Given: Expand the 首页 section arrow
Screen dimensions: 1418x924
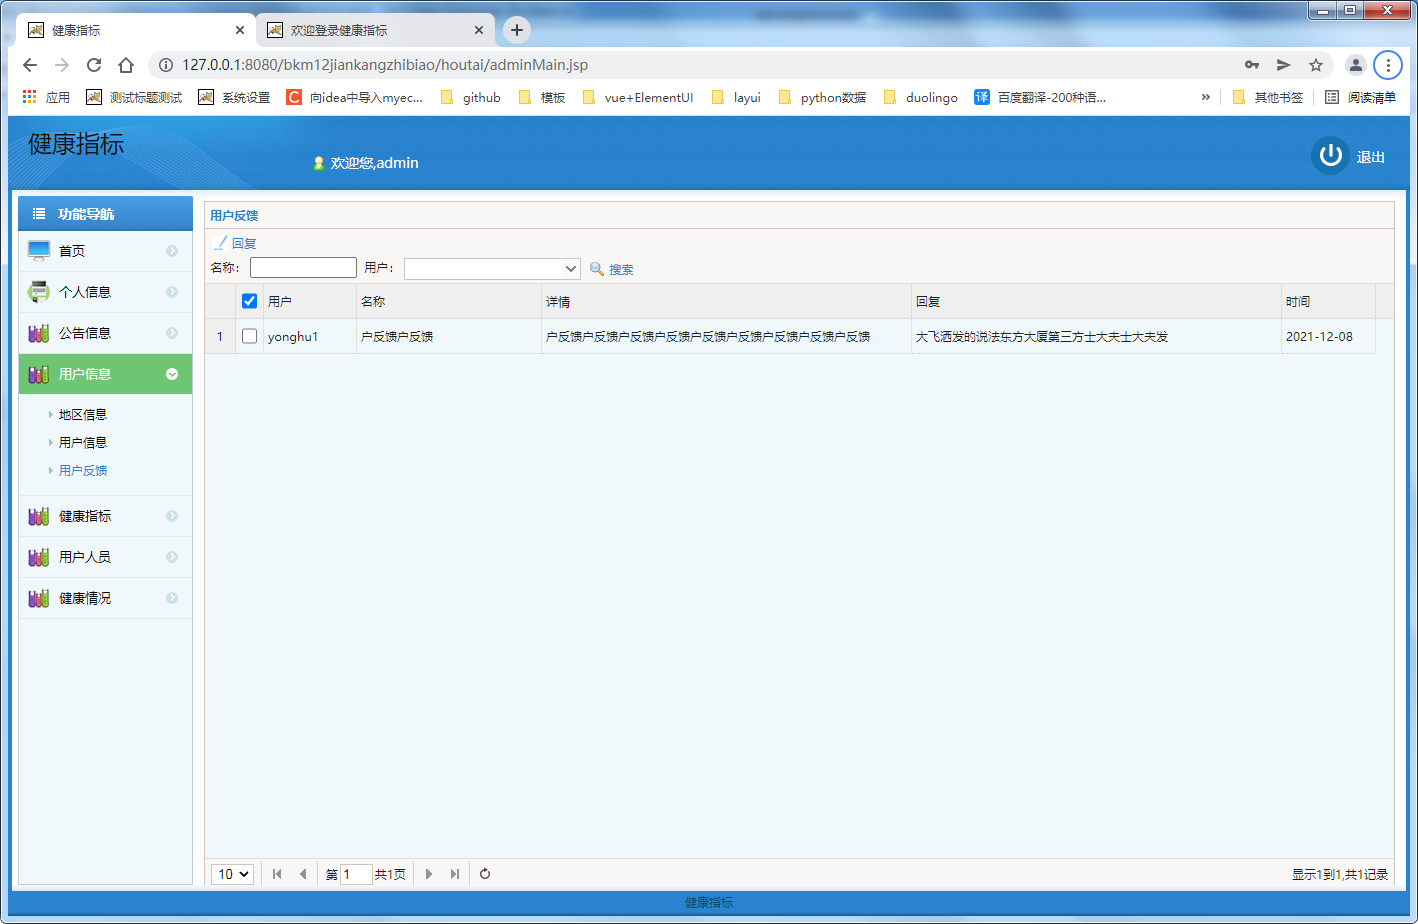Looking at the screenshot, I should coord(172,251).
